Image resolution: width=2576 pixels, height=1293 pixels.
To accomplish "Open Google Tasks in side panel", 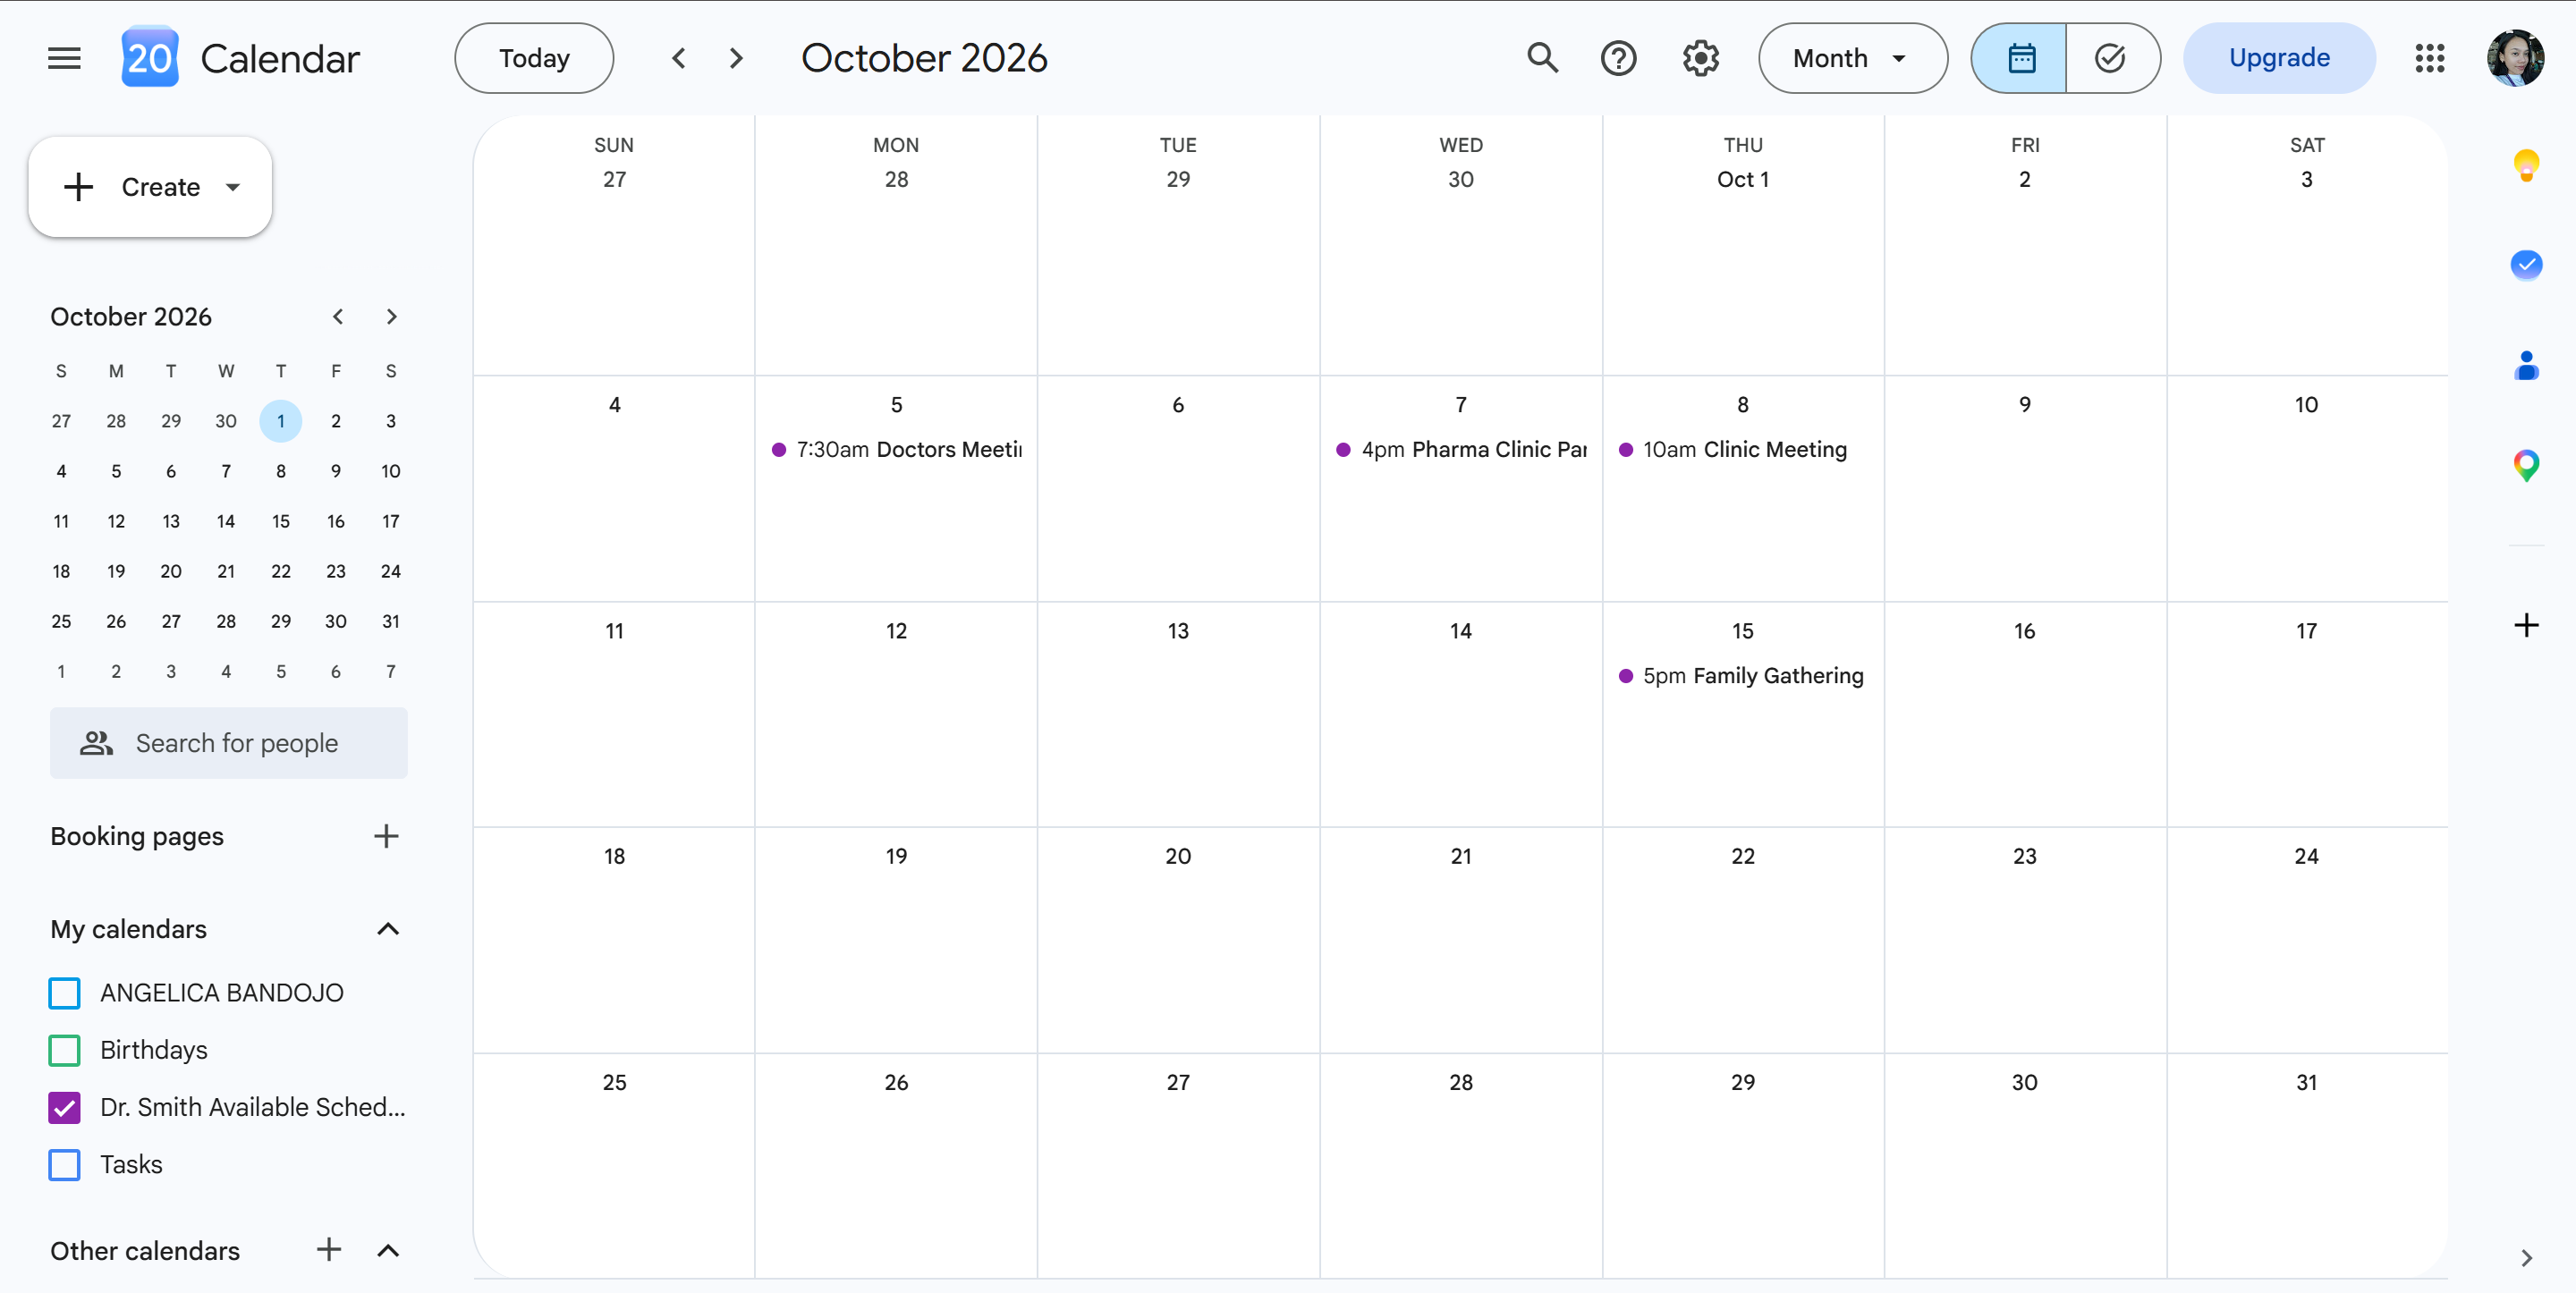I will [x=2526, y=264].
